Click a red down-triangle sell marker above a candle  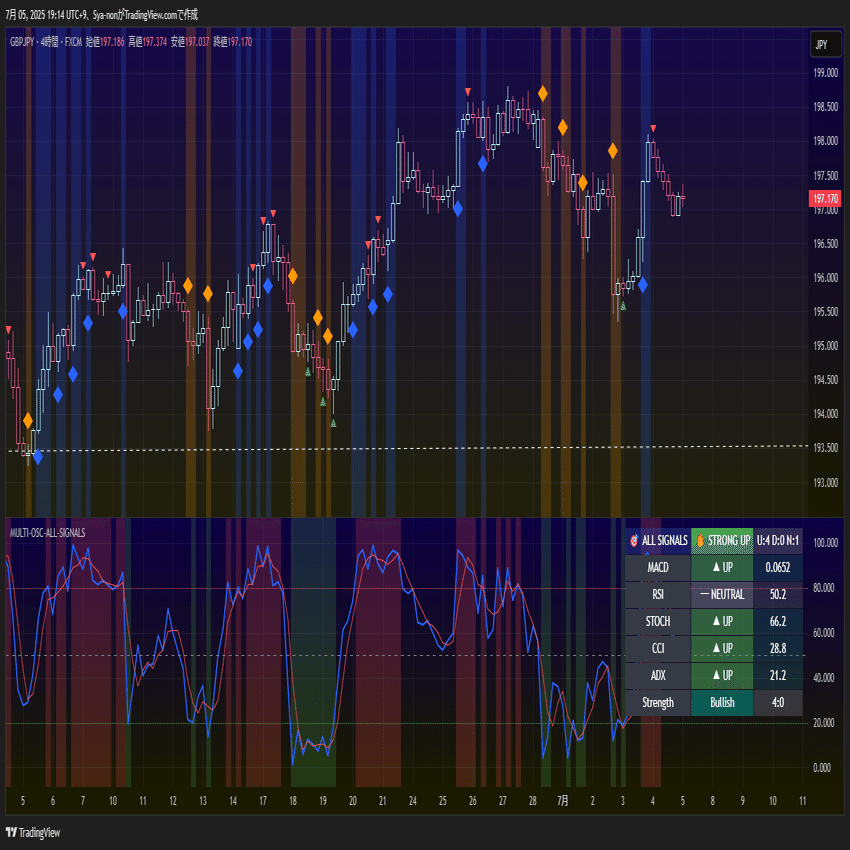pyautogui.click(x=467, y=91)
